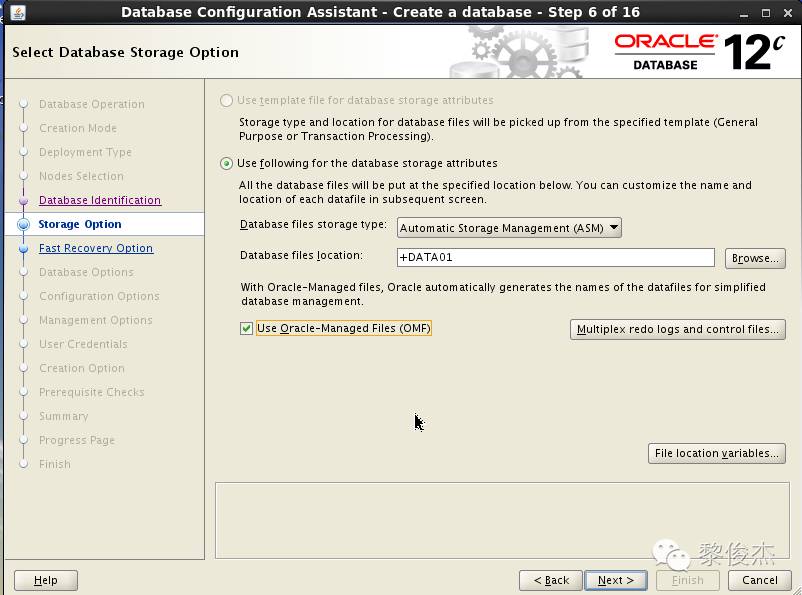The image size is (802, 595).
Task: Close the Database Configuration Assistant window
Action: tap(788, 14)
